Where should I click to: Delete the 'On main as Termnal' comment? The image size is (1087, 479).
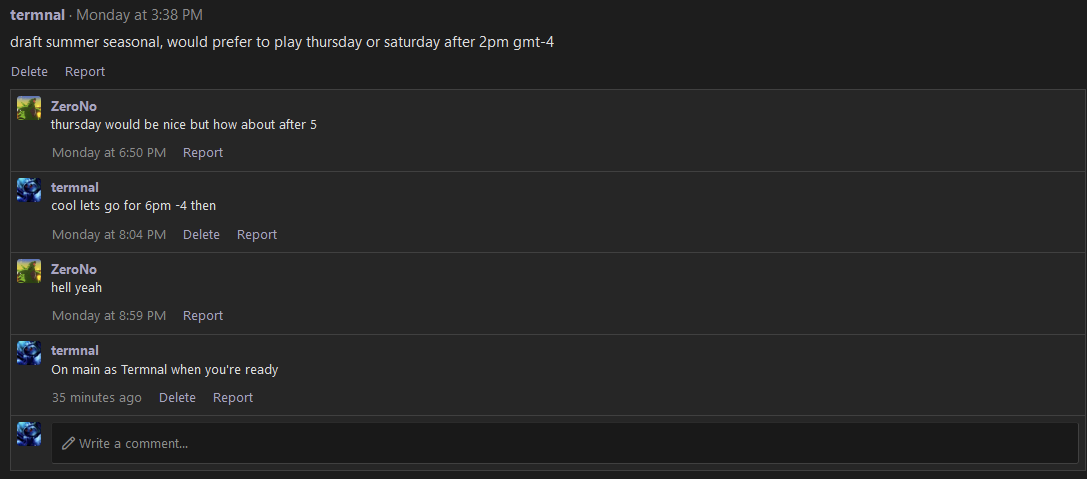pos(177,397)
